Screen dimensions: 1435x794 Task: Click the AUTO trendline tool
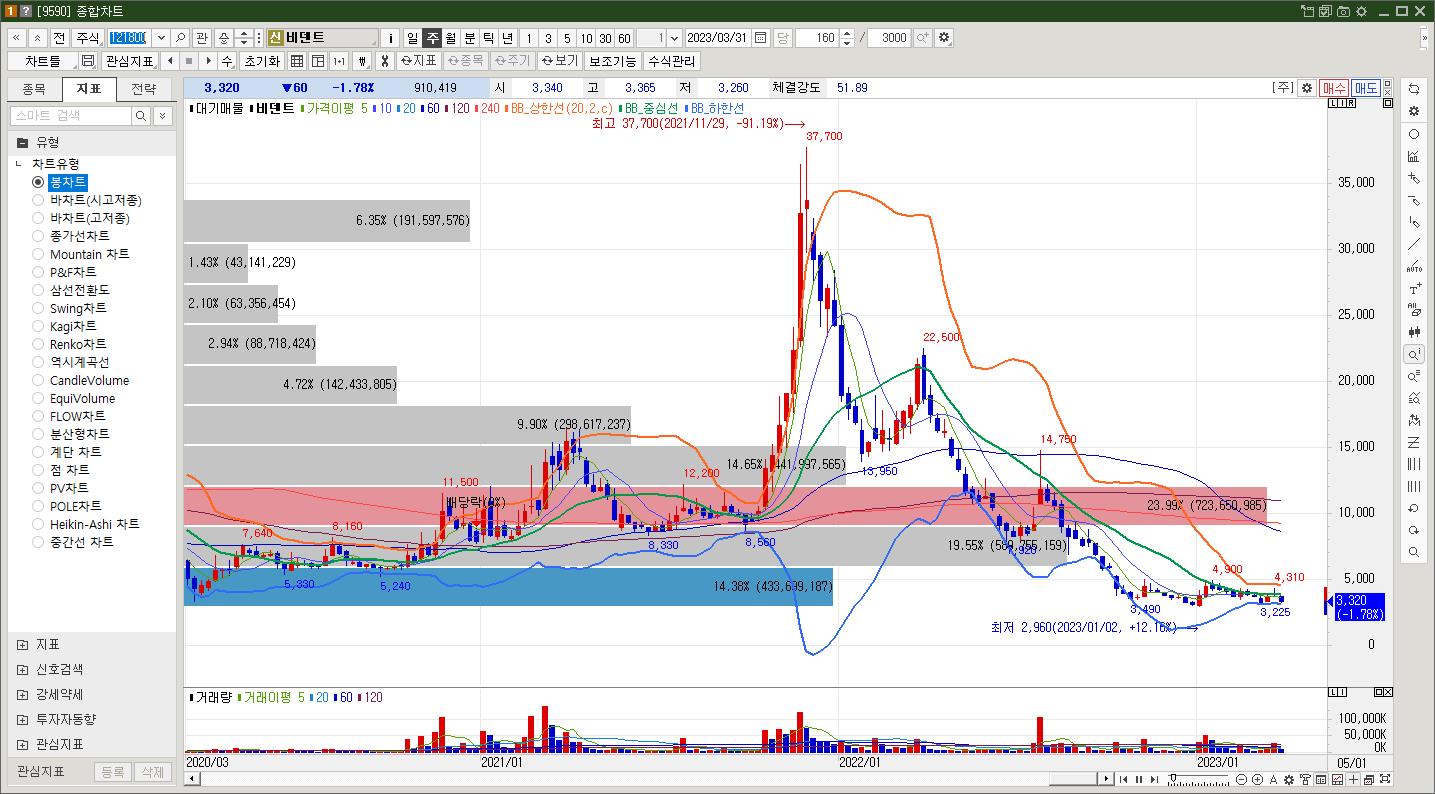(x=1414, y=266)
